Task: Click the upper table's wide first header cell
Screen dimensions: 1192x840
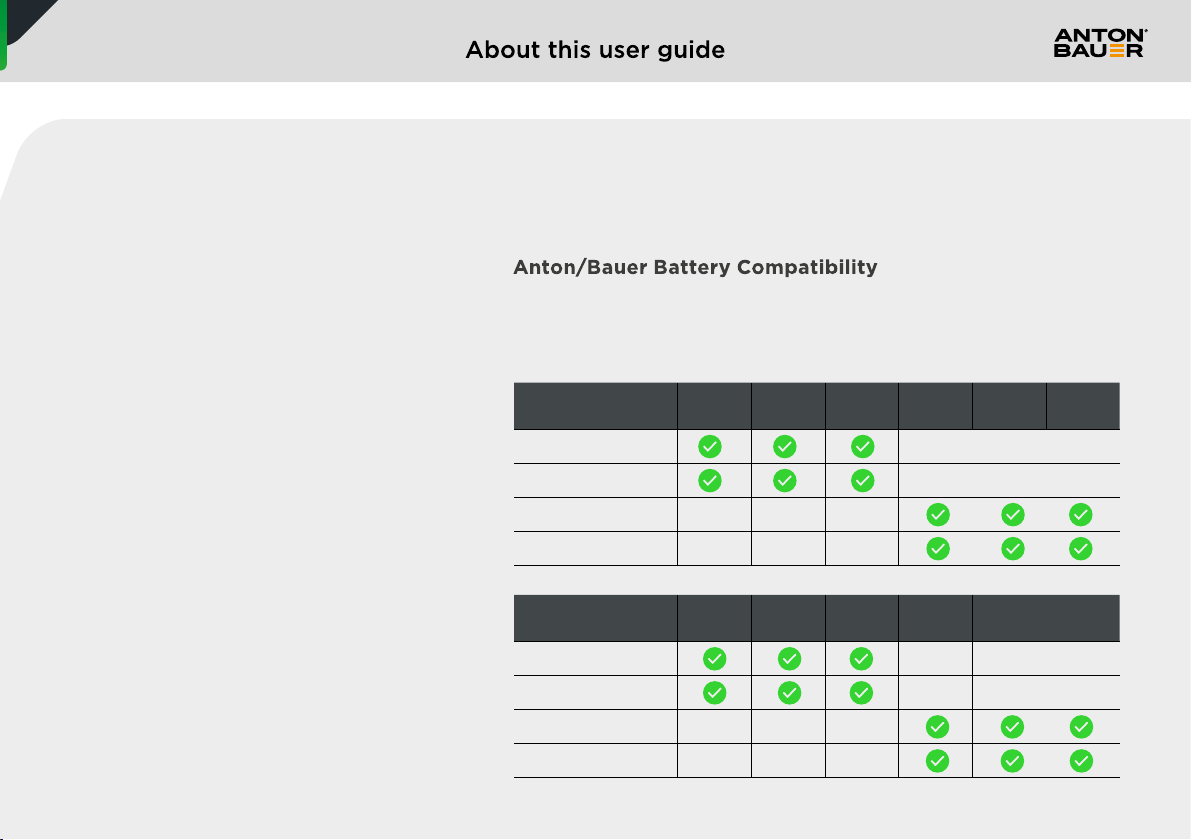Action: click(x=595, y=406)
